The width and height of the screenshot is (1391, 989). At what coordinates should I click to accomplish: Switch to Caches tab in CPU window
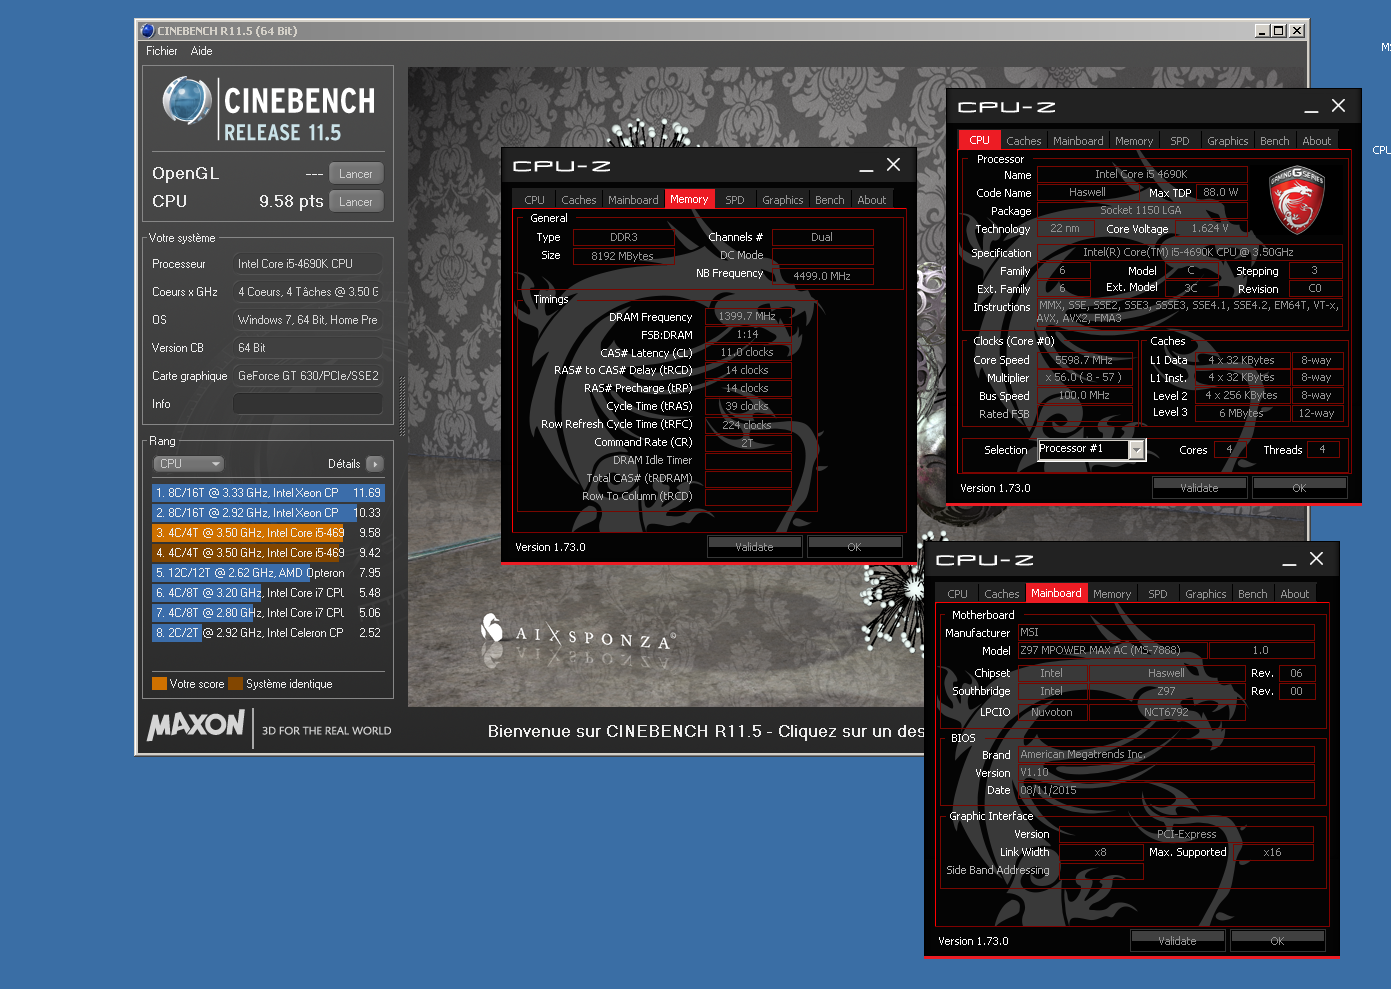(x=1023, y=141)
